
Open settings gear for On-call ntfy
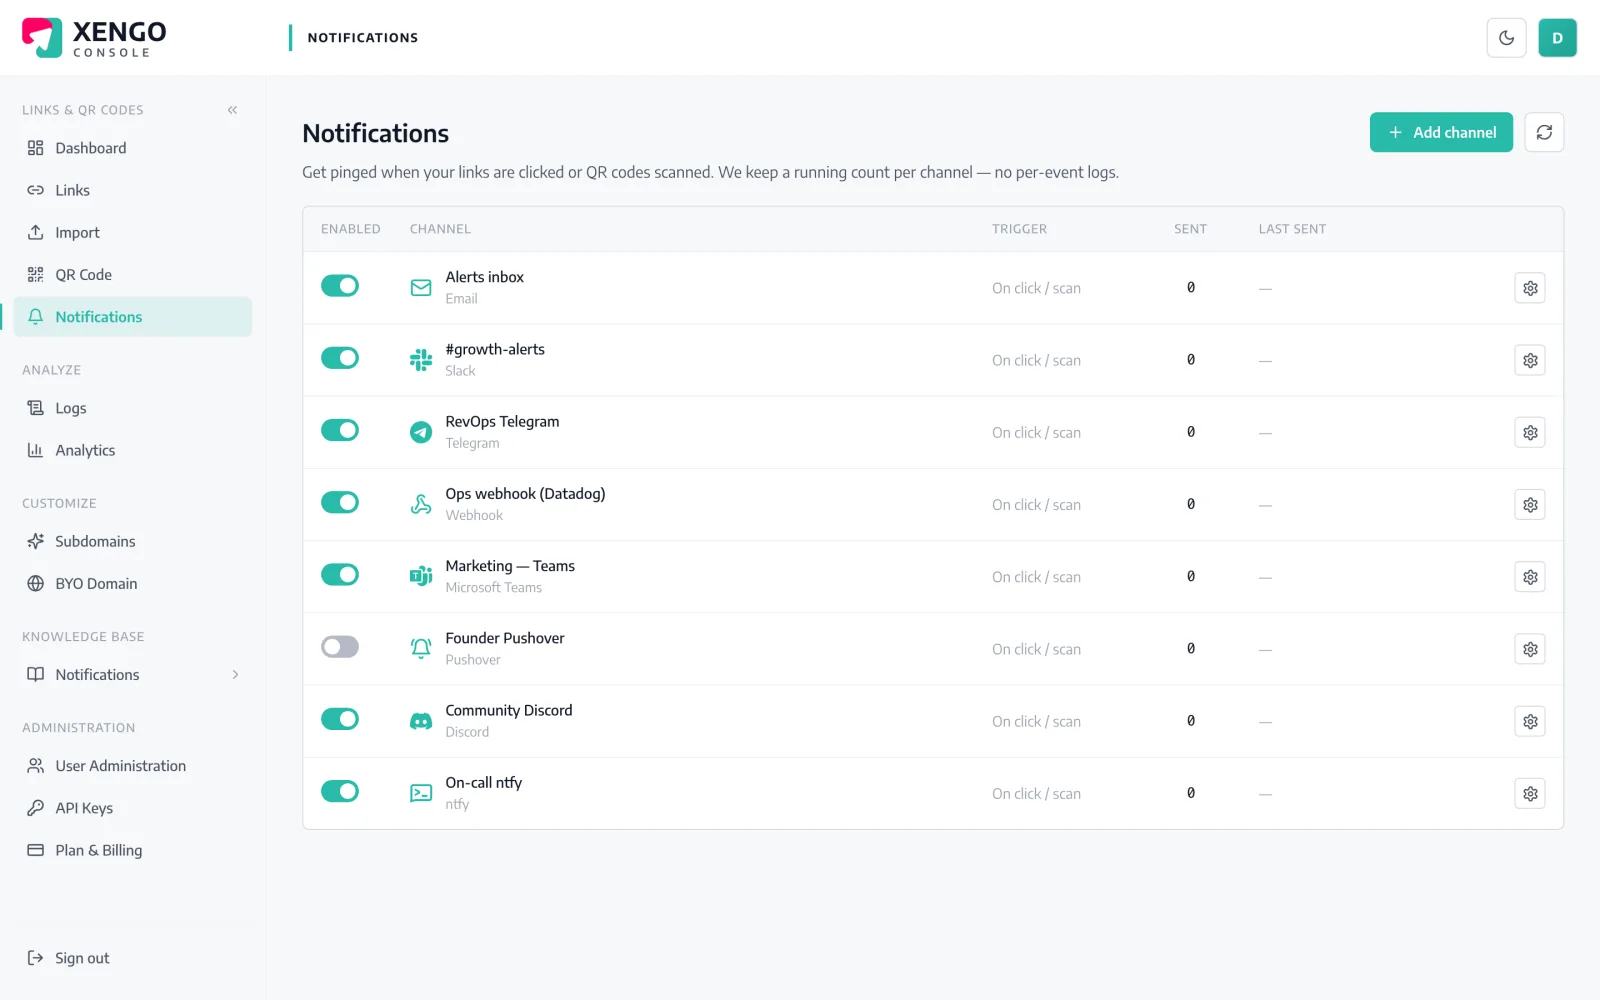(x=1530, y=794)
